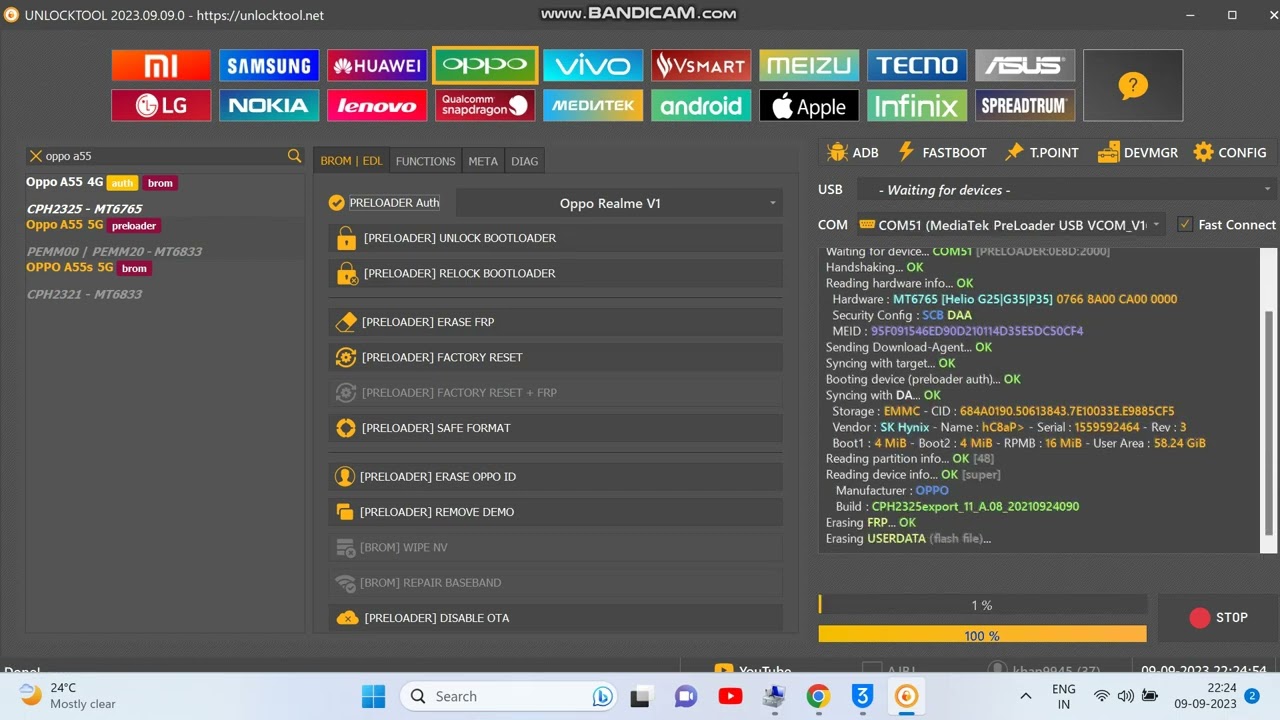Select the LG brand tile
This screenshot has height=720, width=1280.
pyautogui.click(x=161, y=105)
